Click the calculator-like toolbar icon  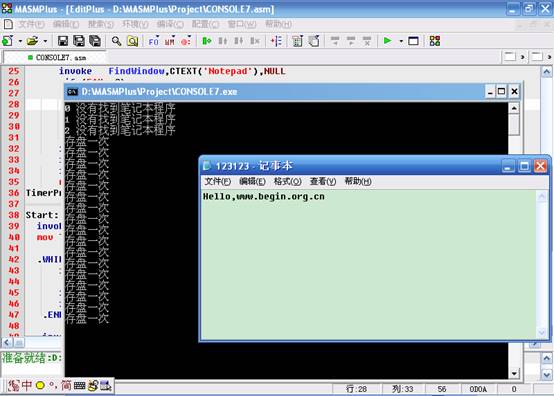click(297, 41)
